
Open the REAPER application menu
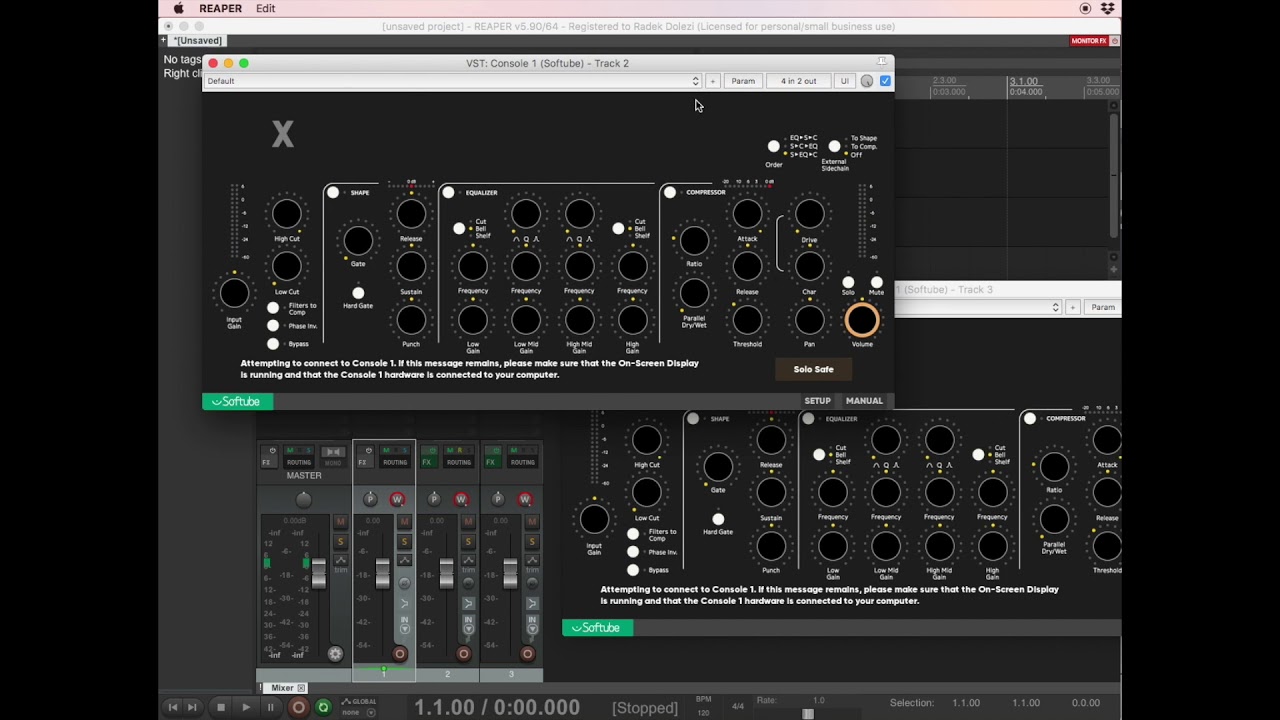220,8
